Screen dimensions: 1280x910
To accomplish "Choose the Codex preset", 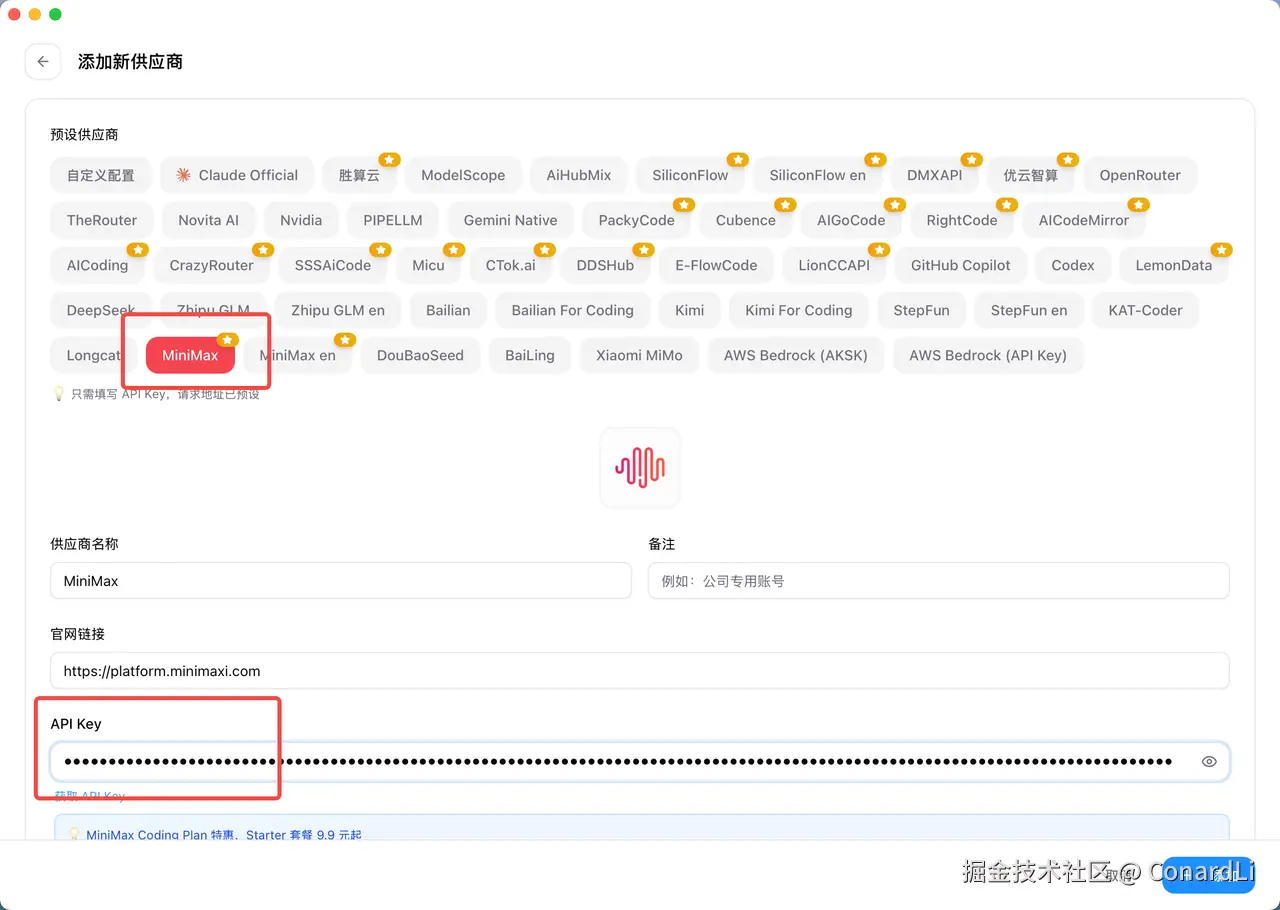I will click(1073, 265).
